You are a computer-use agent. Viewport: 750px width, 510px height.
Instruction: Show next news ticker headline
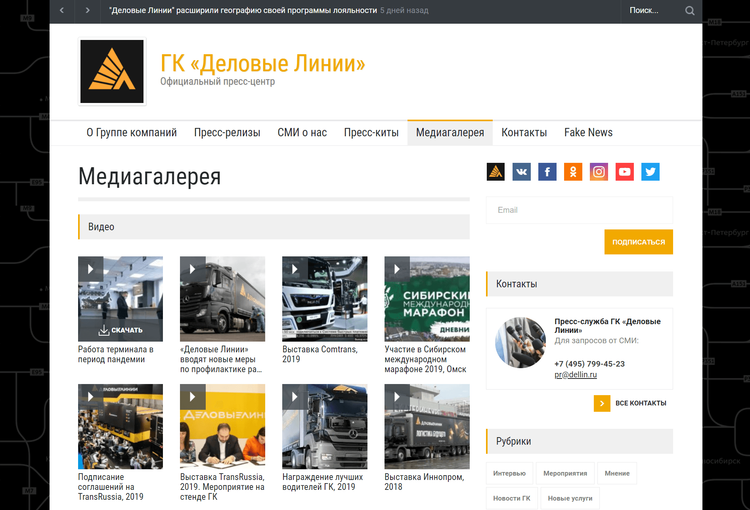coord(87,11)
